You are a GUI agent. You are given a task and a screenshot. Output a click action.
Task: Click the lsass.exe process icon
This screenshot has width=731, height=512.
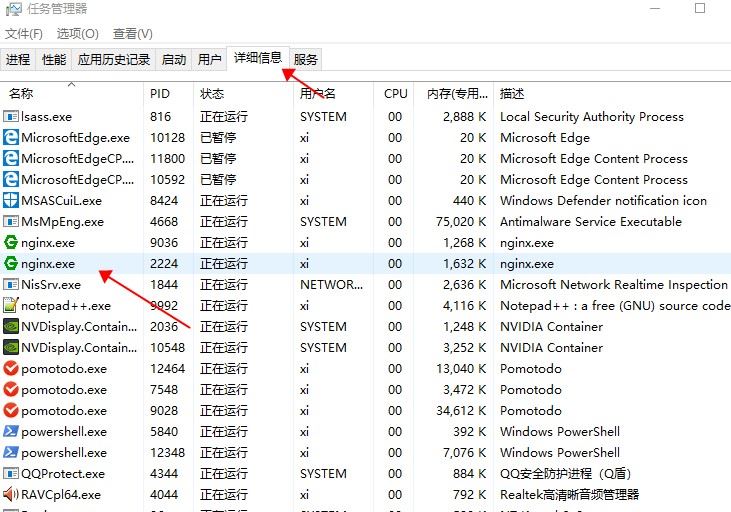[11, 117]
